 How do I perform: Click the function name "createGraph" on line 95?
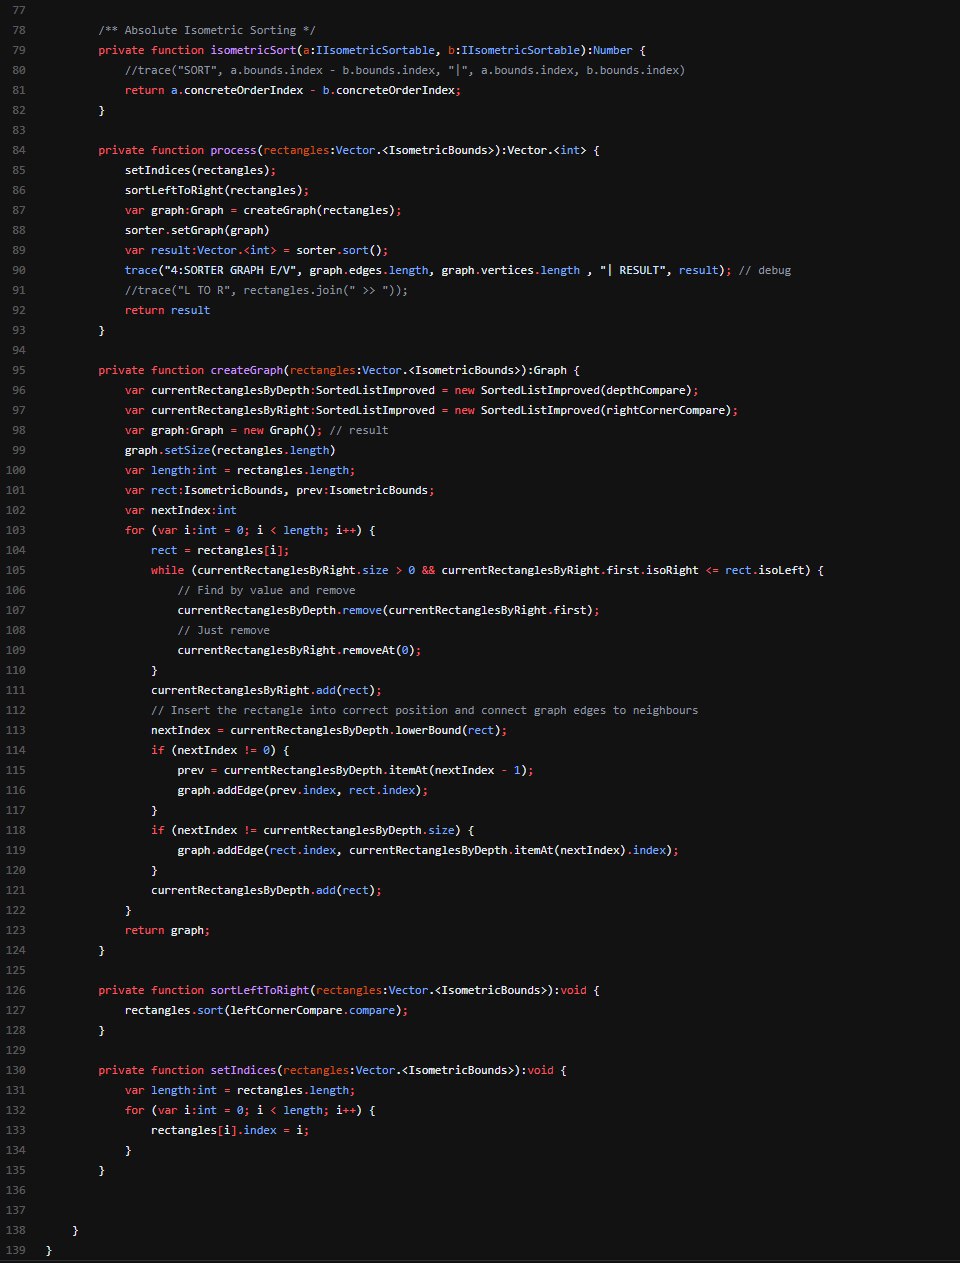[x=246, y=370]
